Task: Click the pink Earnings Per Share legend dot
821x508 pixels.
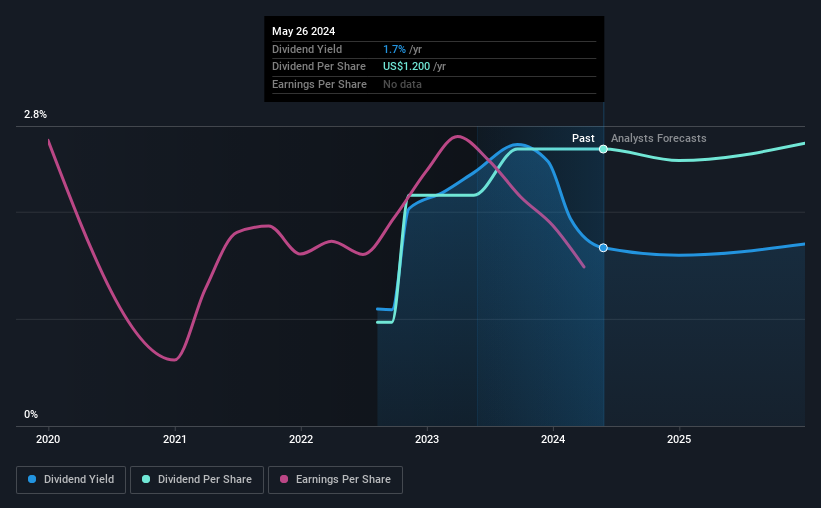Action: pyautogui.click(x=284, y=479)
